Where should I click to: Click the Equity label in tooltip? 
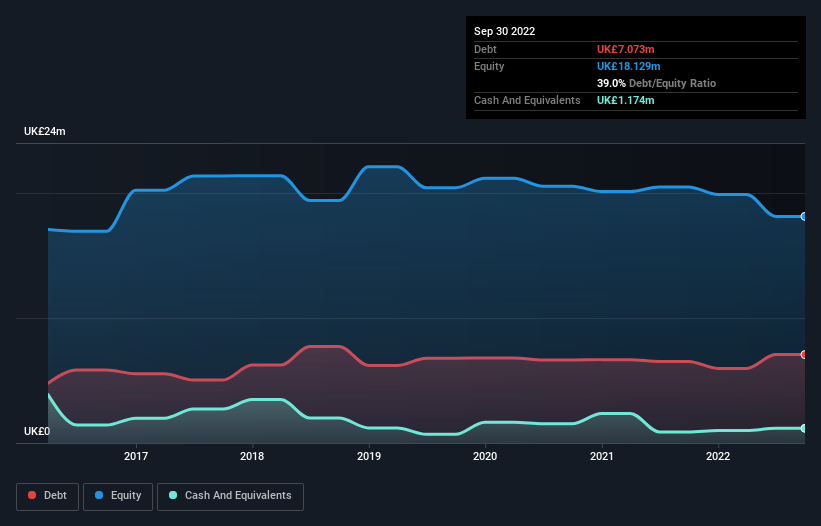489,66
